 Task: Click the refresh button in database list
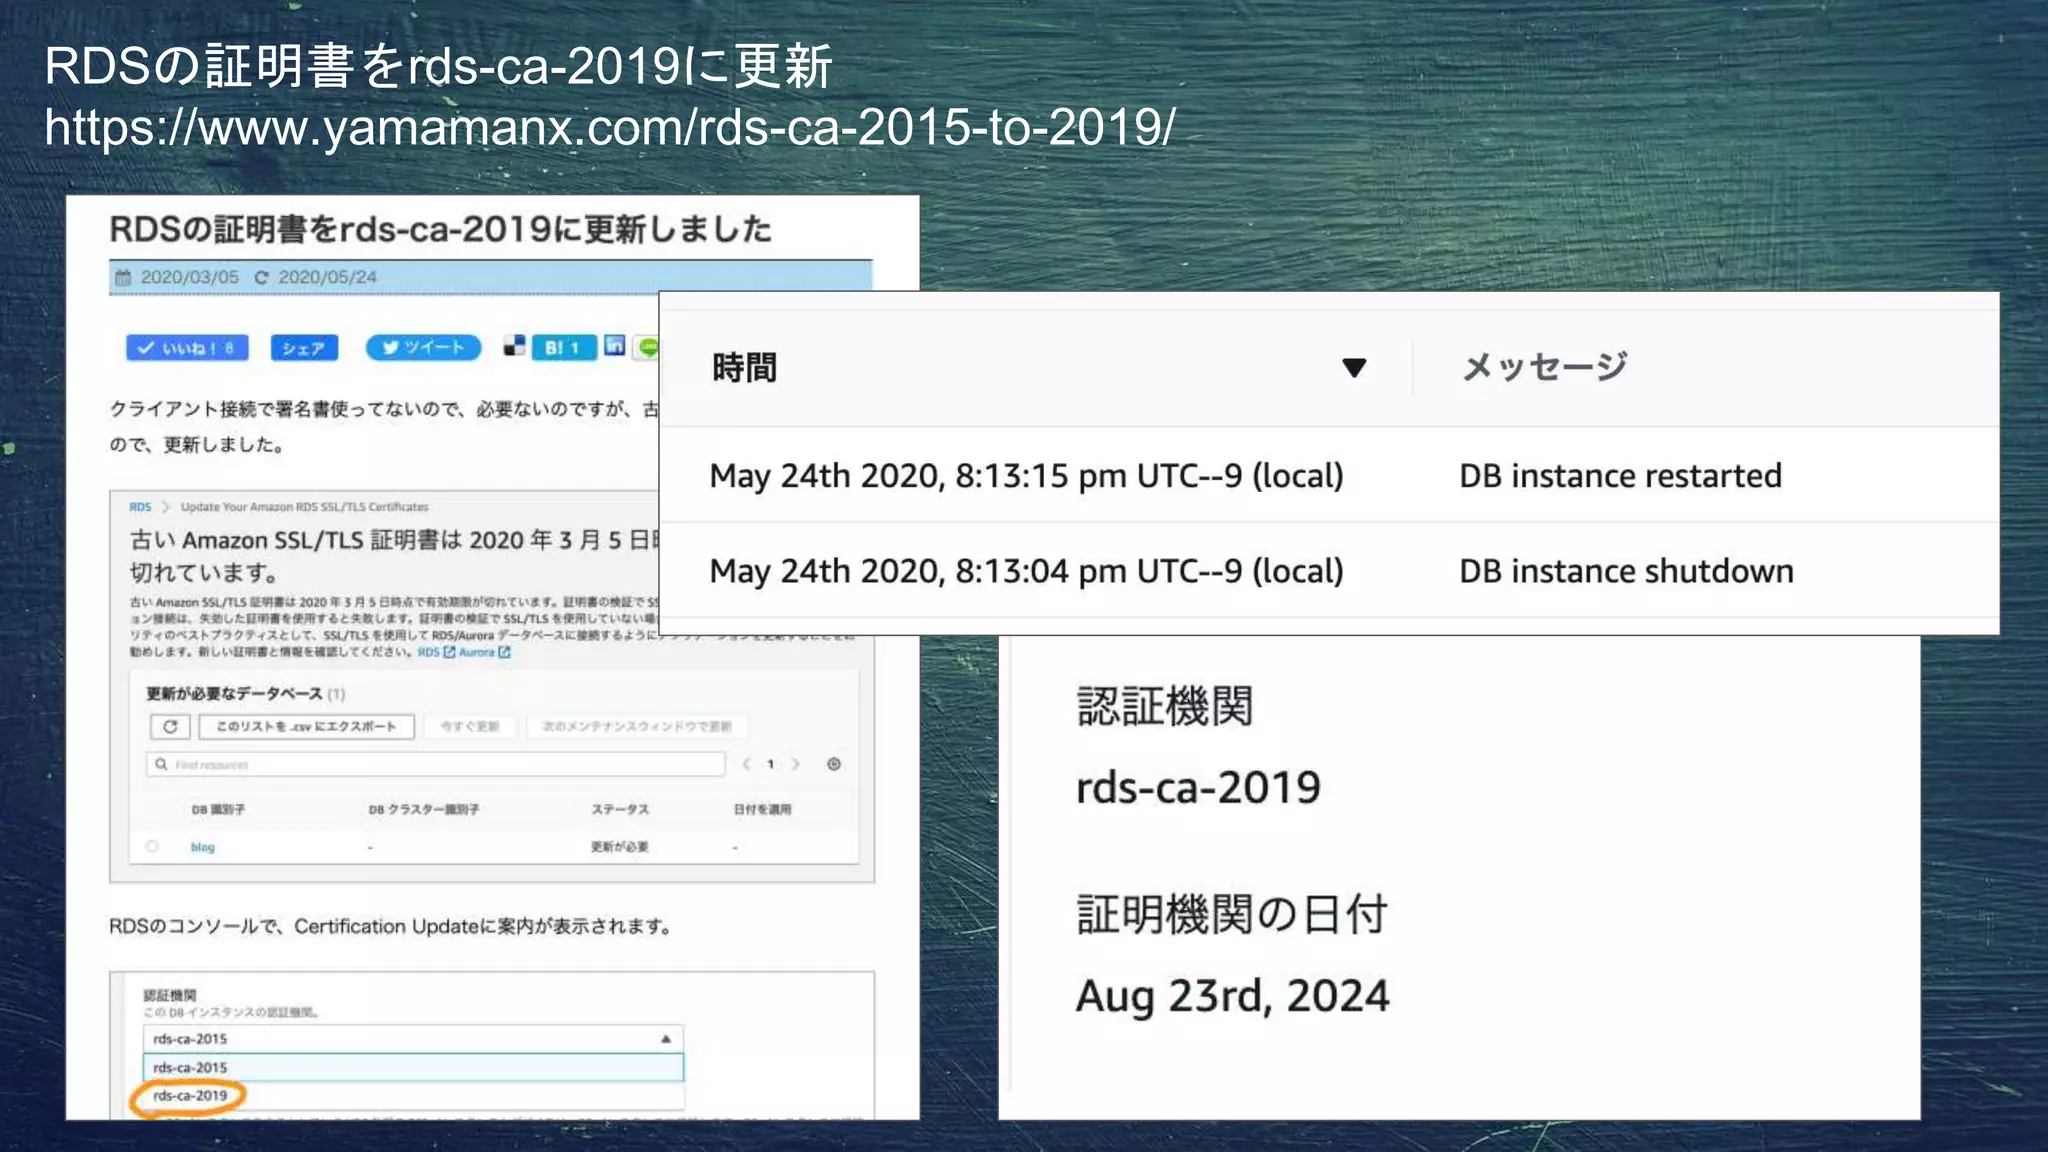(170, 726)
